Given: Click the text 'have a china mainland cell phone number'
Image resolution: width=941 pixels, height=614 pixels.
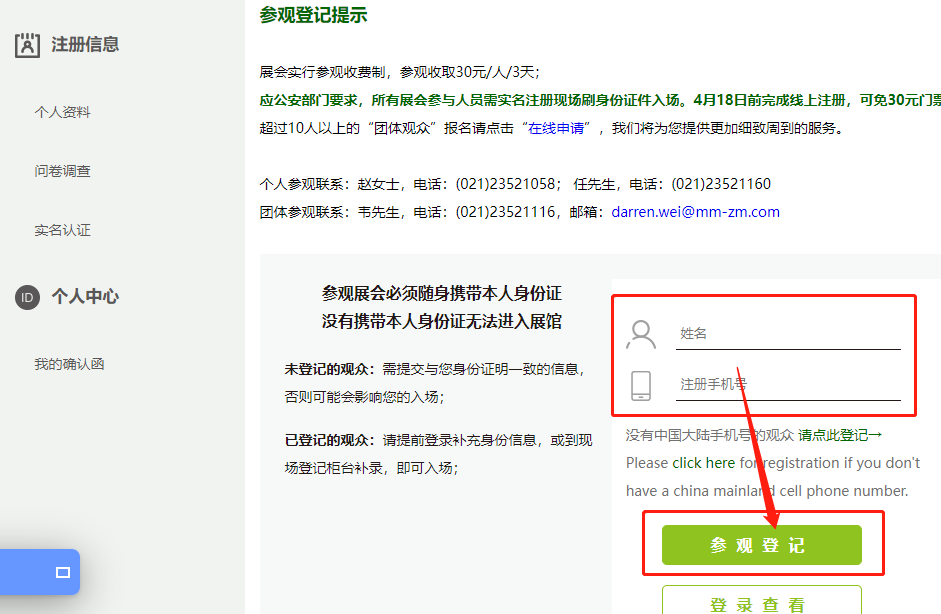Looking at the screenshot, I should (767, 491).
